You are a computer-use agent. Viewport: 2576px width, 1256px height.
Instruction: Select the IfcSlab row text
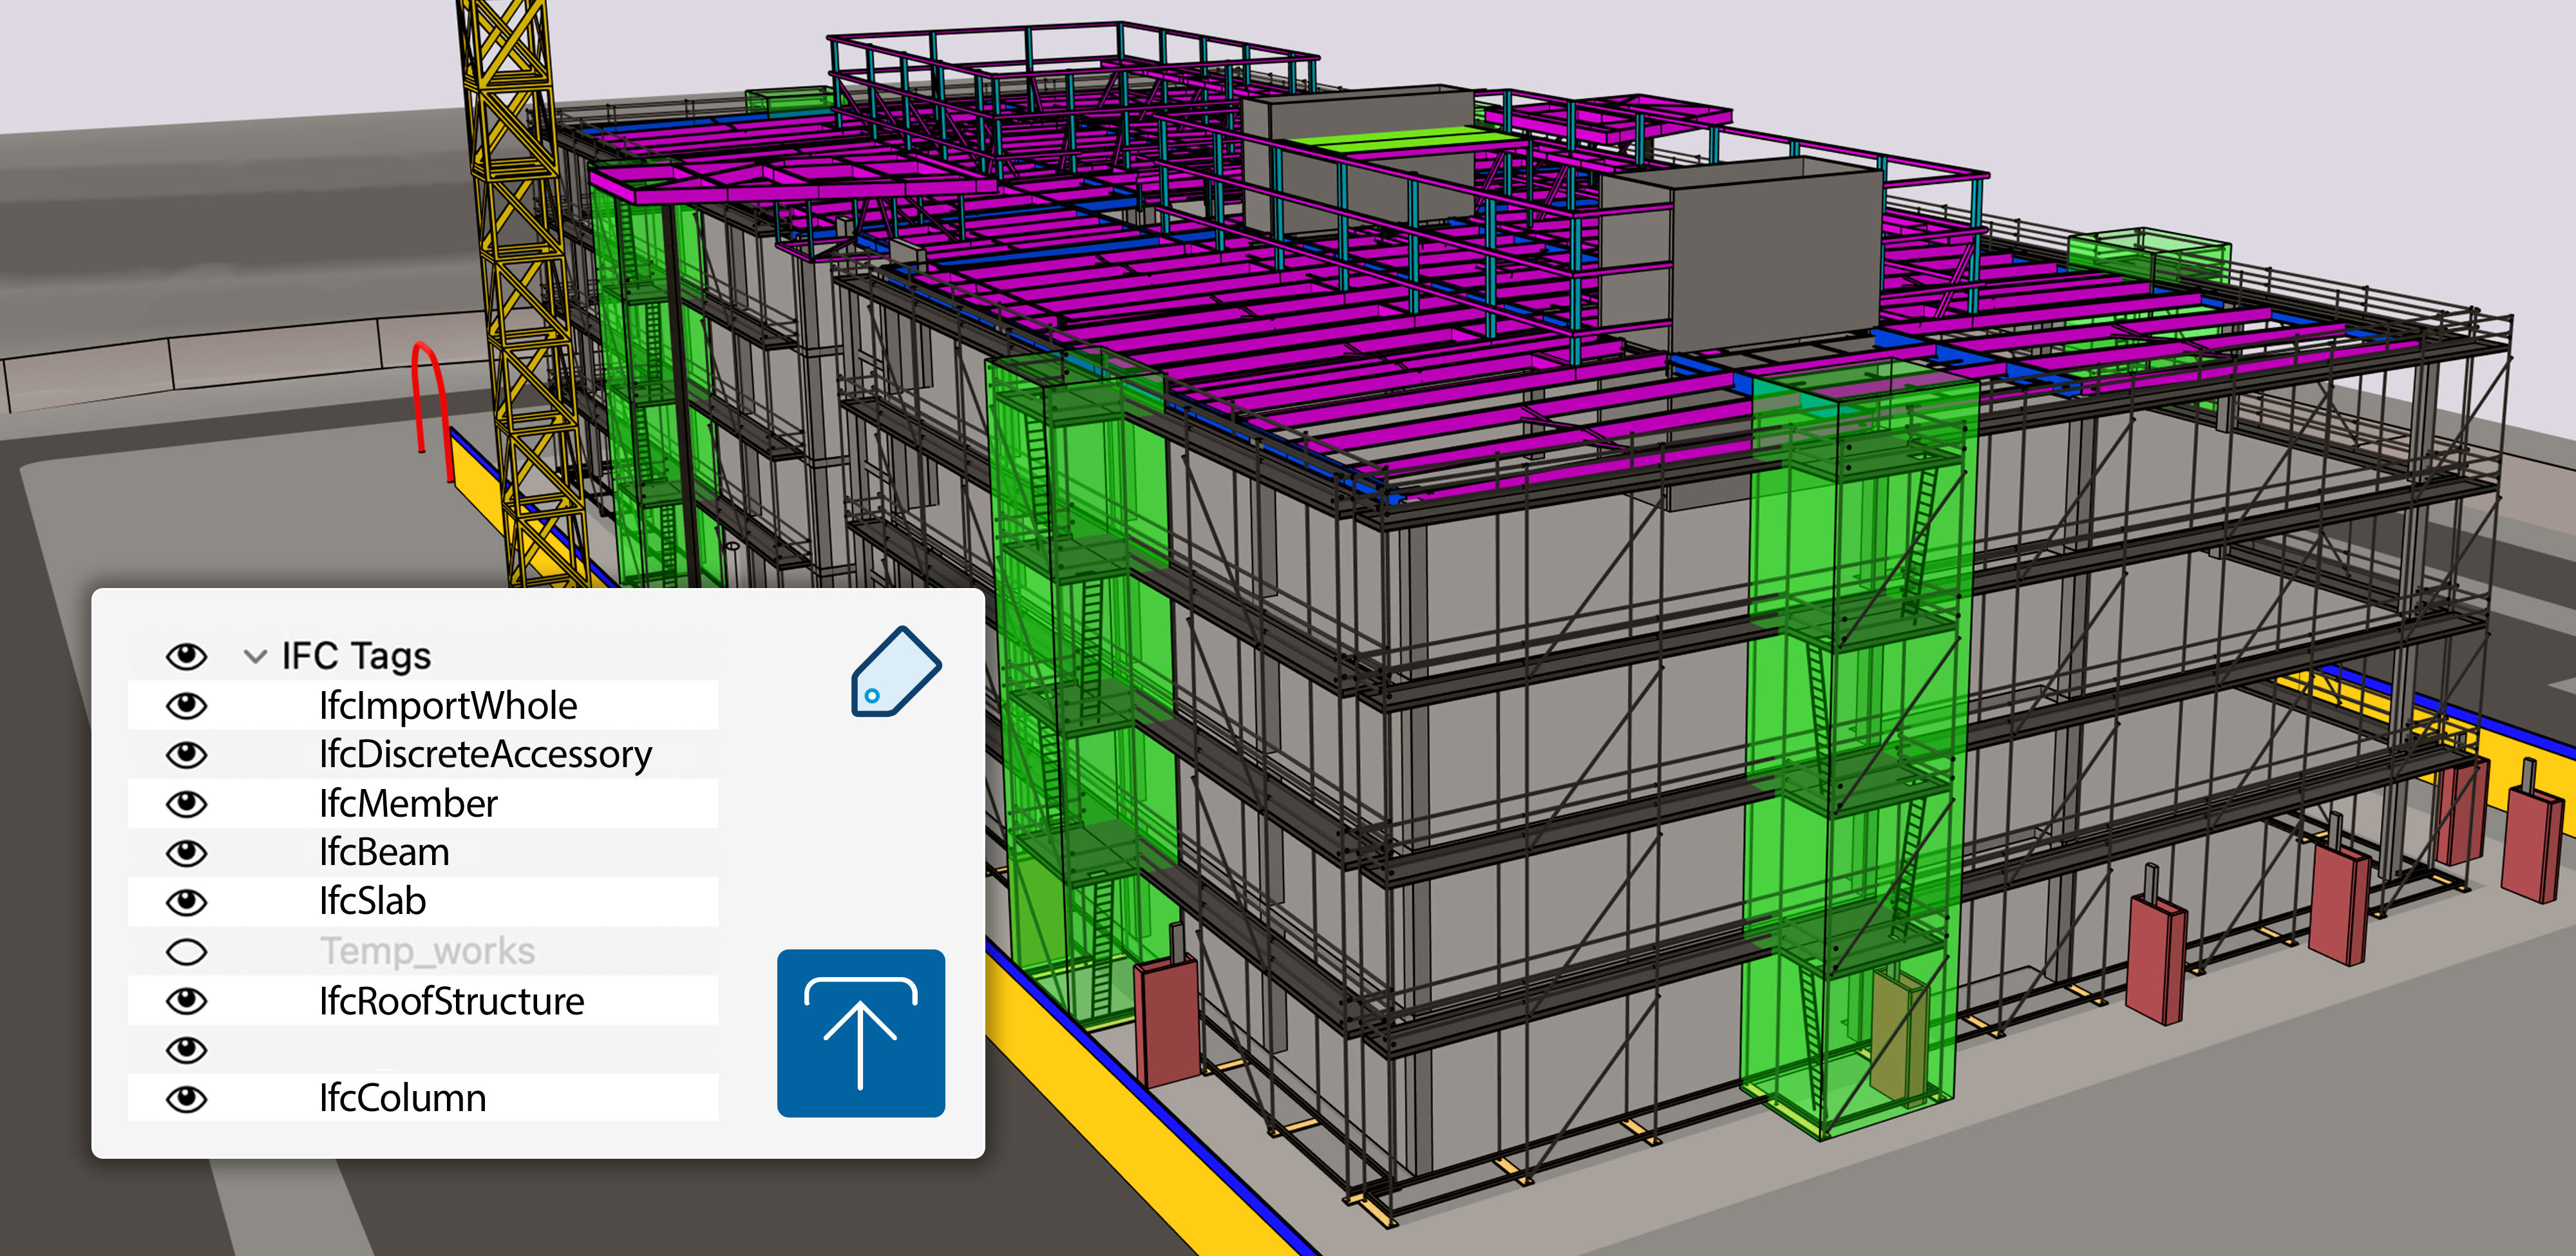click(x=372, y=902)
